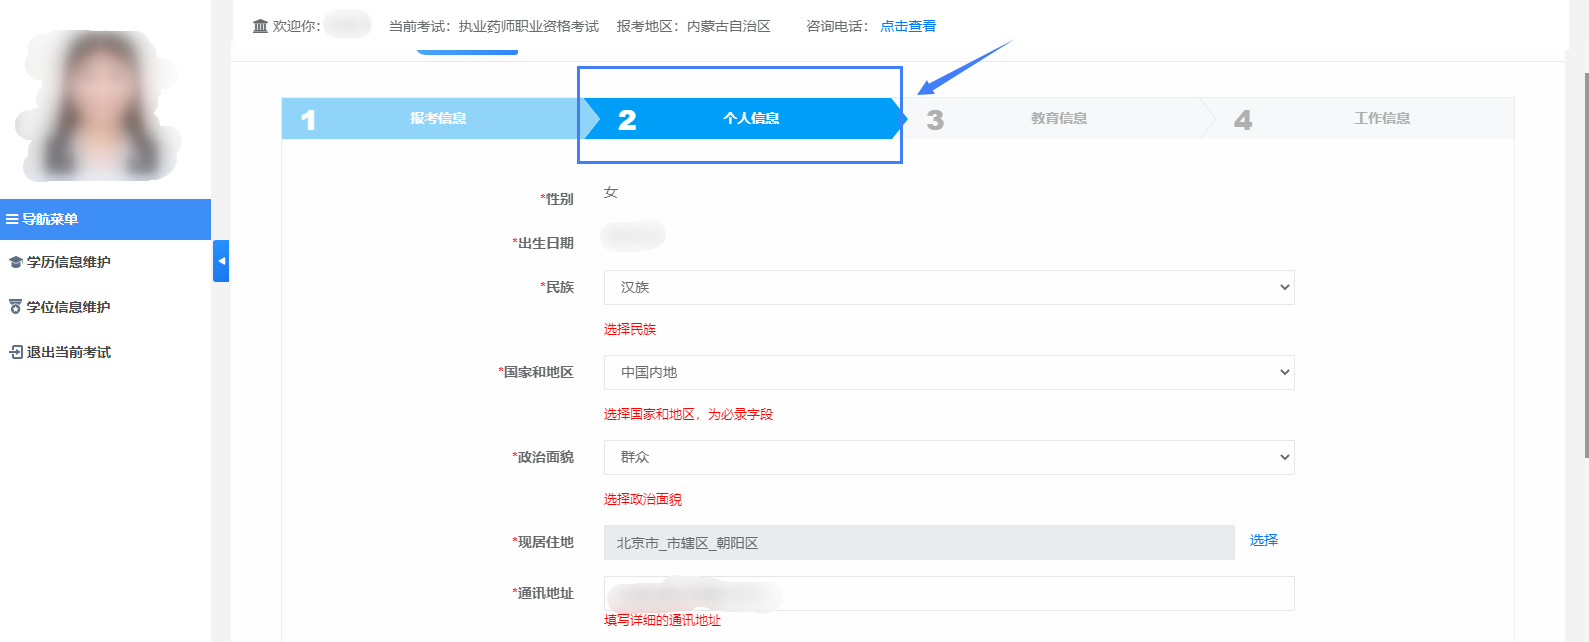Expand the 国家和地区 dropdown

948,372
